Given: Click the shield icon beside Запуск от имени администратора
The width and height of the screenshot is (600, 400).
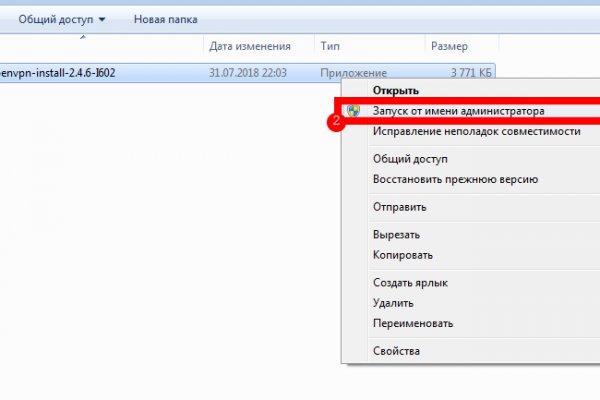Looking at the screenshot, I should click(x=353, y=111).
